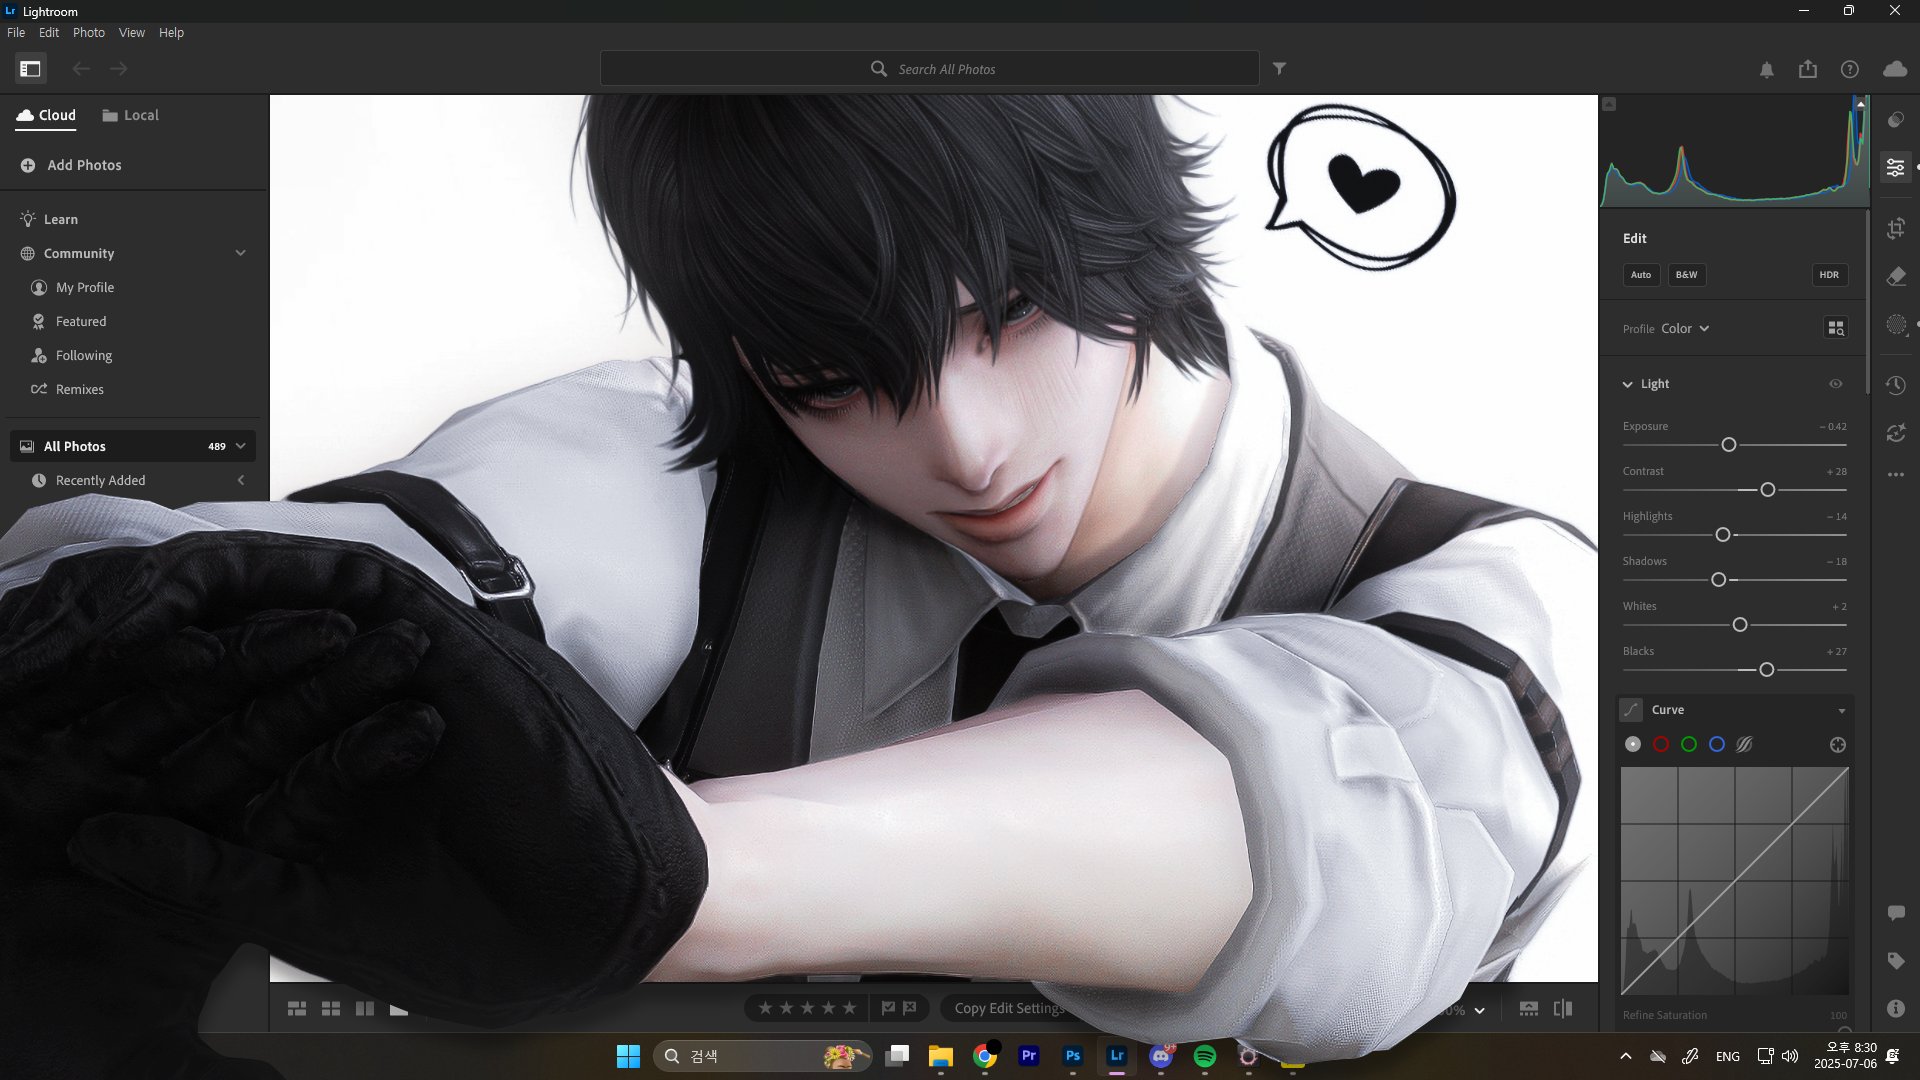Viewport: 1920px width, 1080px height.
Task: Expand Recently Added arrow
Action: pyautogui.click(x=241, y=480)
